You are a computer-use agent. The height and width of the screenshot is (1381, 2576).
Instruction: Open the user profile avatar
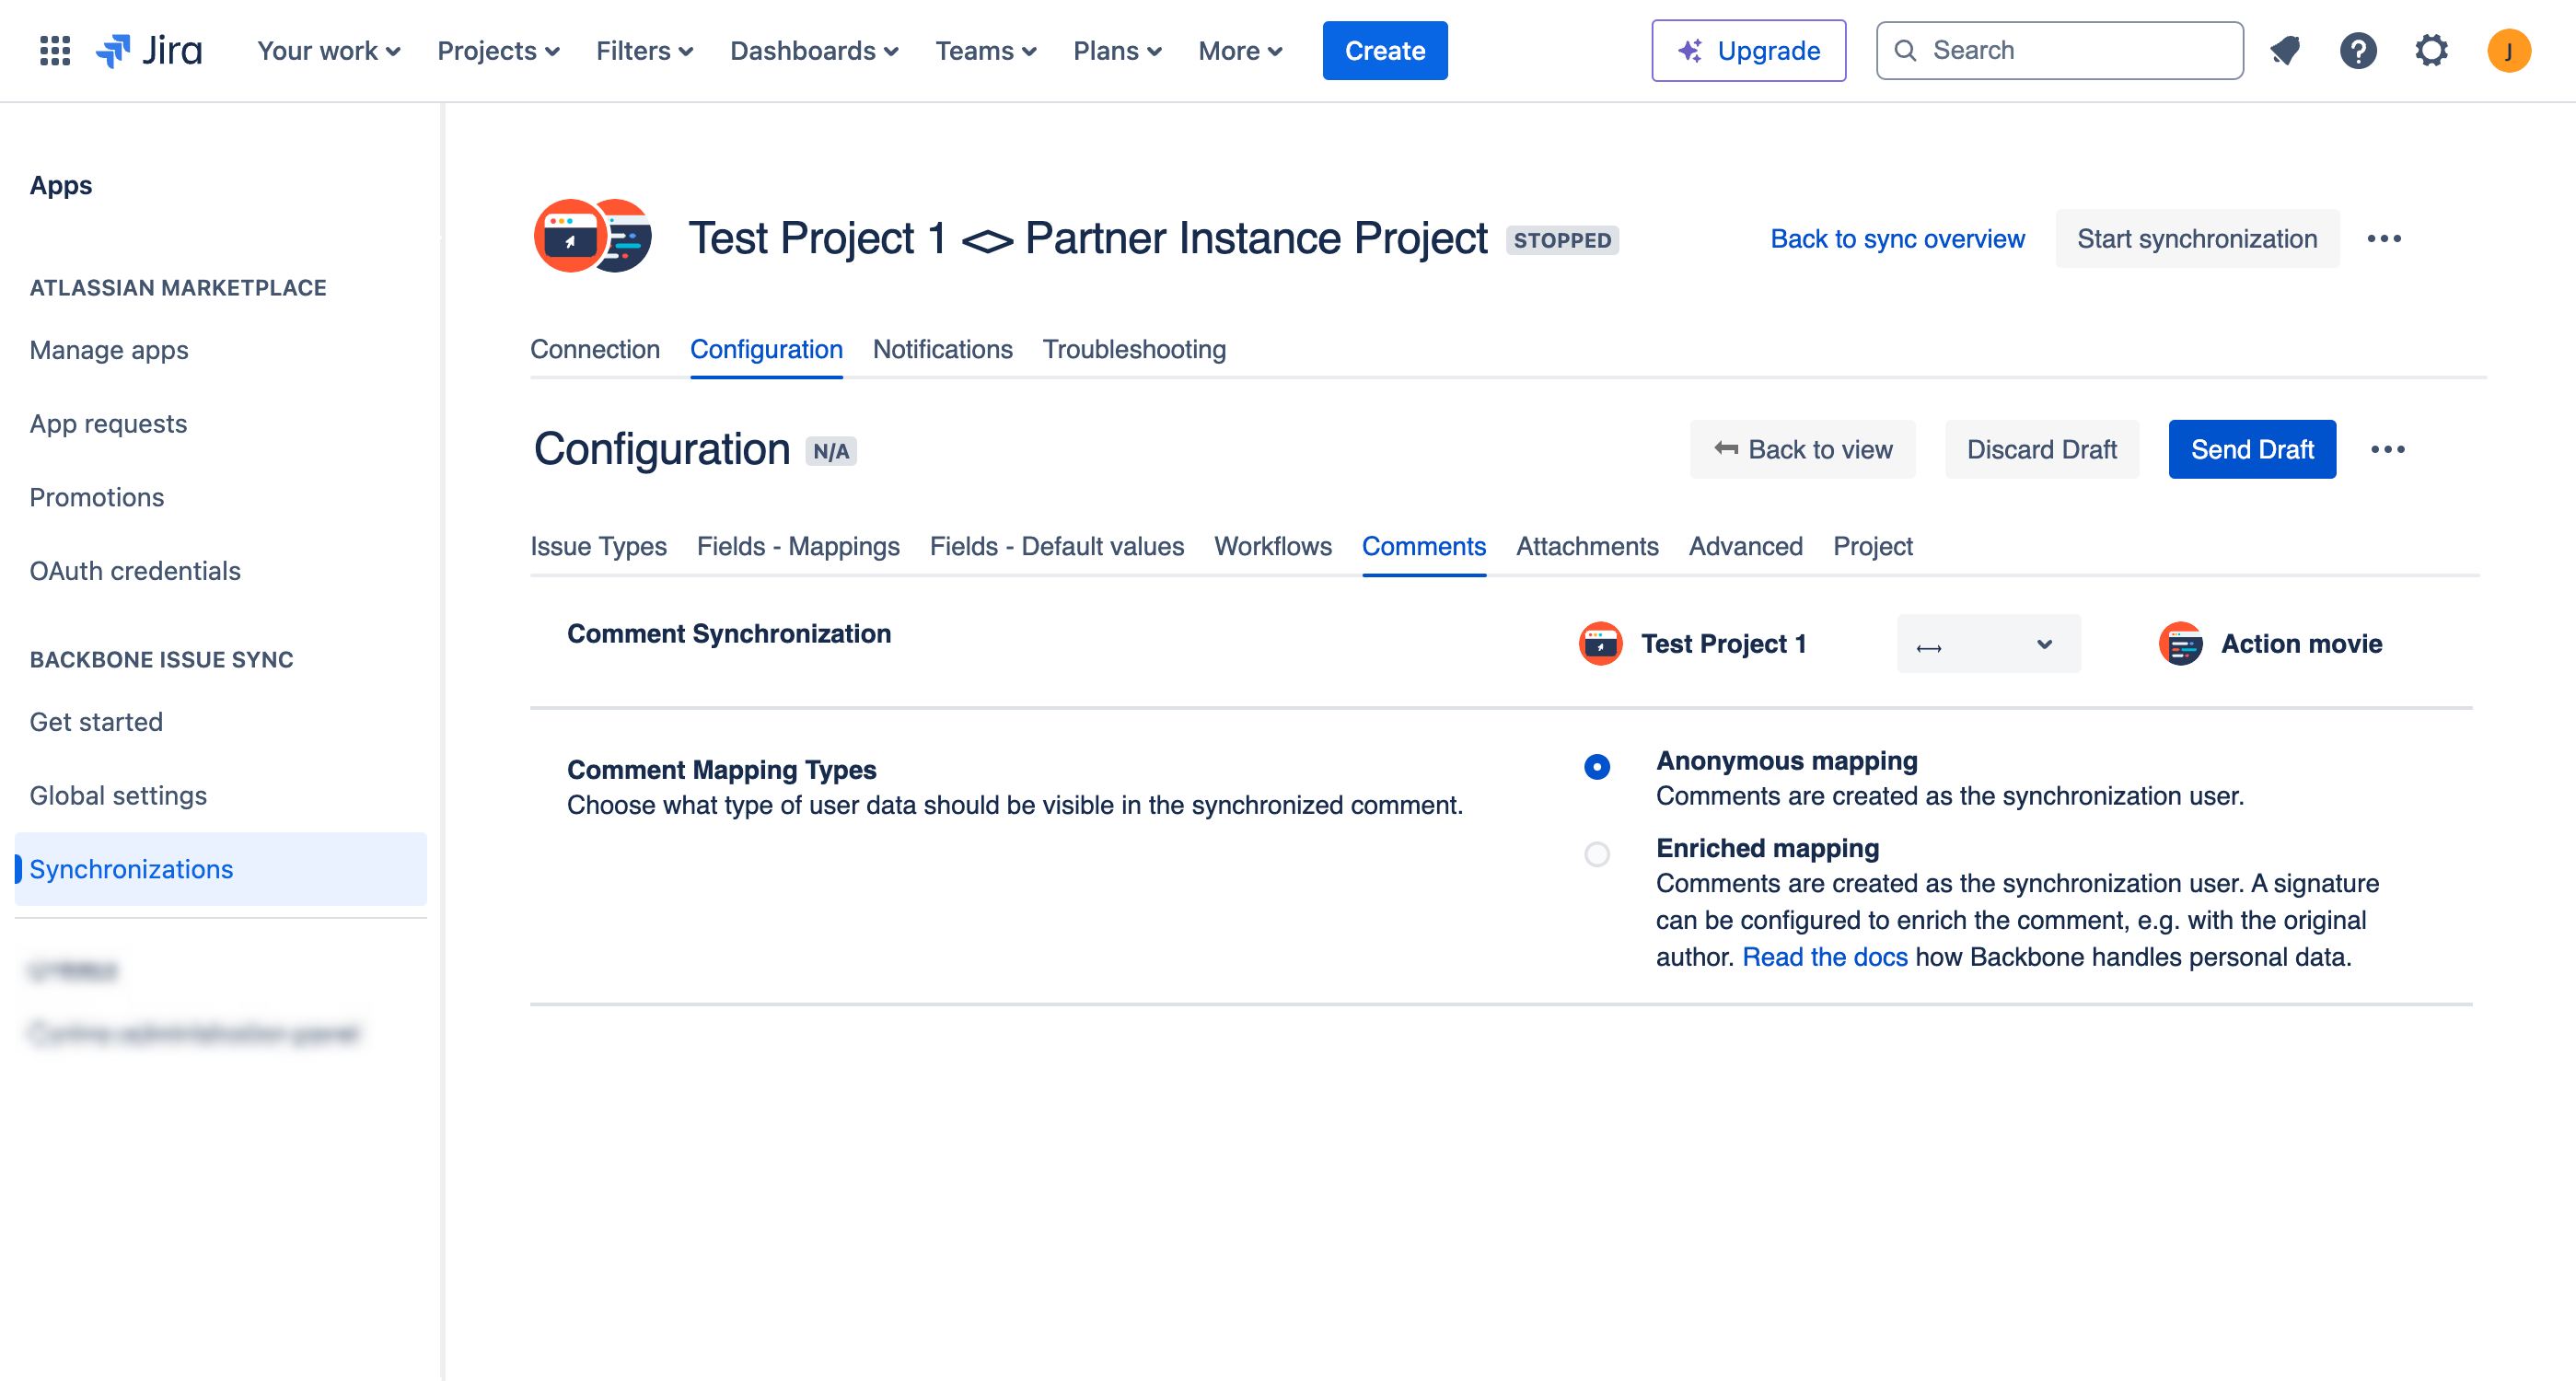click(x=2508, y=50)
